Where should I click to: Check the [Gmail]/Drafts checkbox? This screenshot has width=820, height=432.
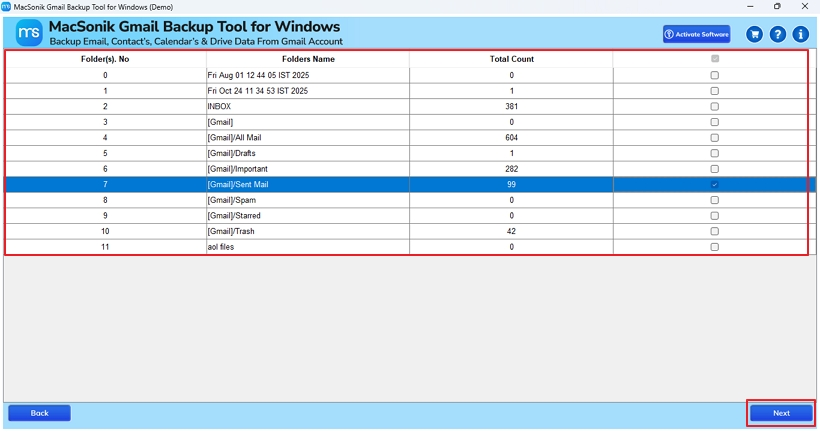tap(714, 153)
